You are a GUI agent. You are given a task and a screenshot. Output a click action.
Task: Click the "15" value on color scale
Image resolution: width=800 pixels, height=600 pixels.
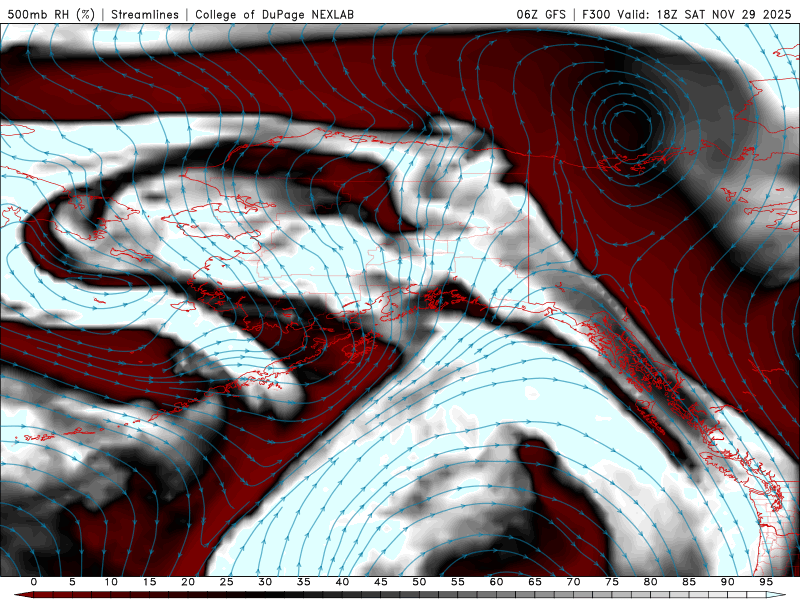tap(149, 582)
